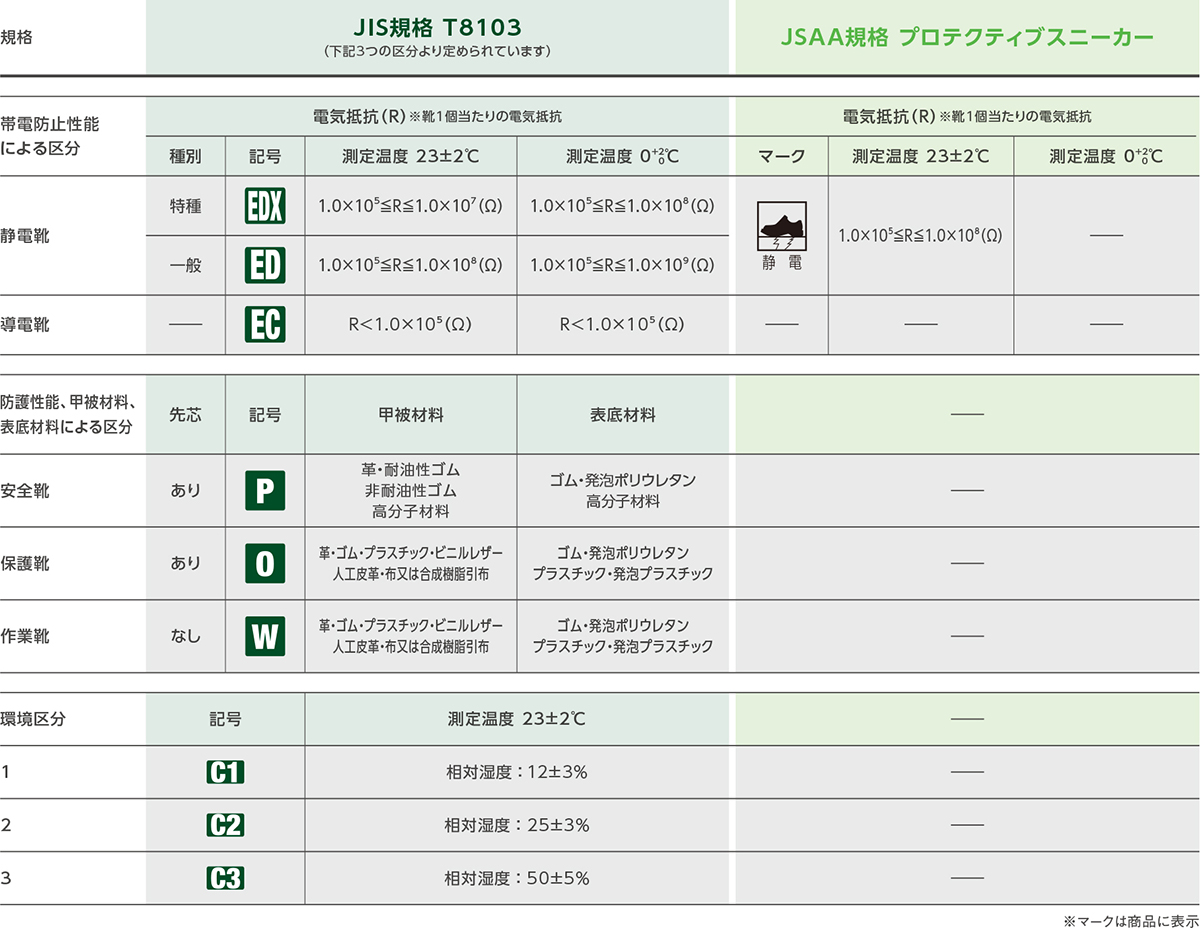
Task: Click the 相対湿度：50±5% cell
Action: click(x=517, y=879)
